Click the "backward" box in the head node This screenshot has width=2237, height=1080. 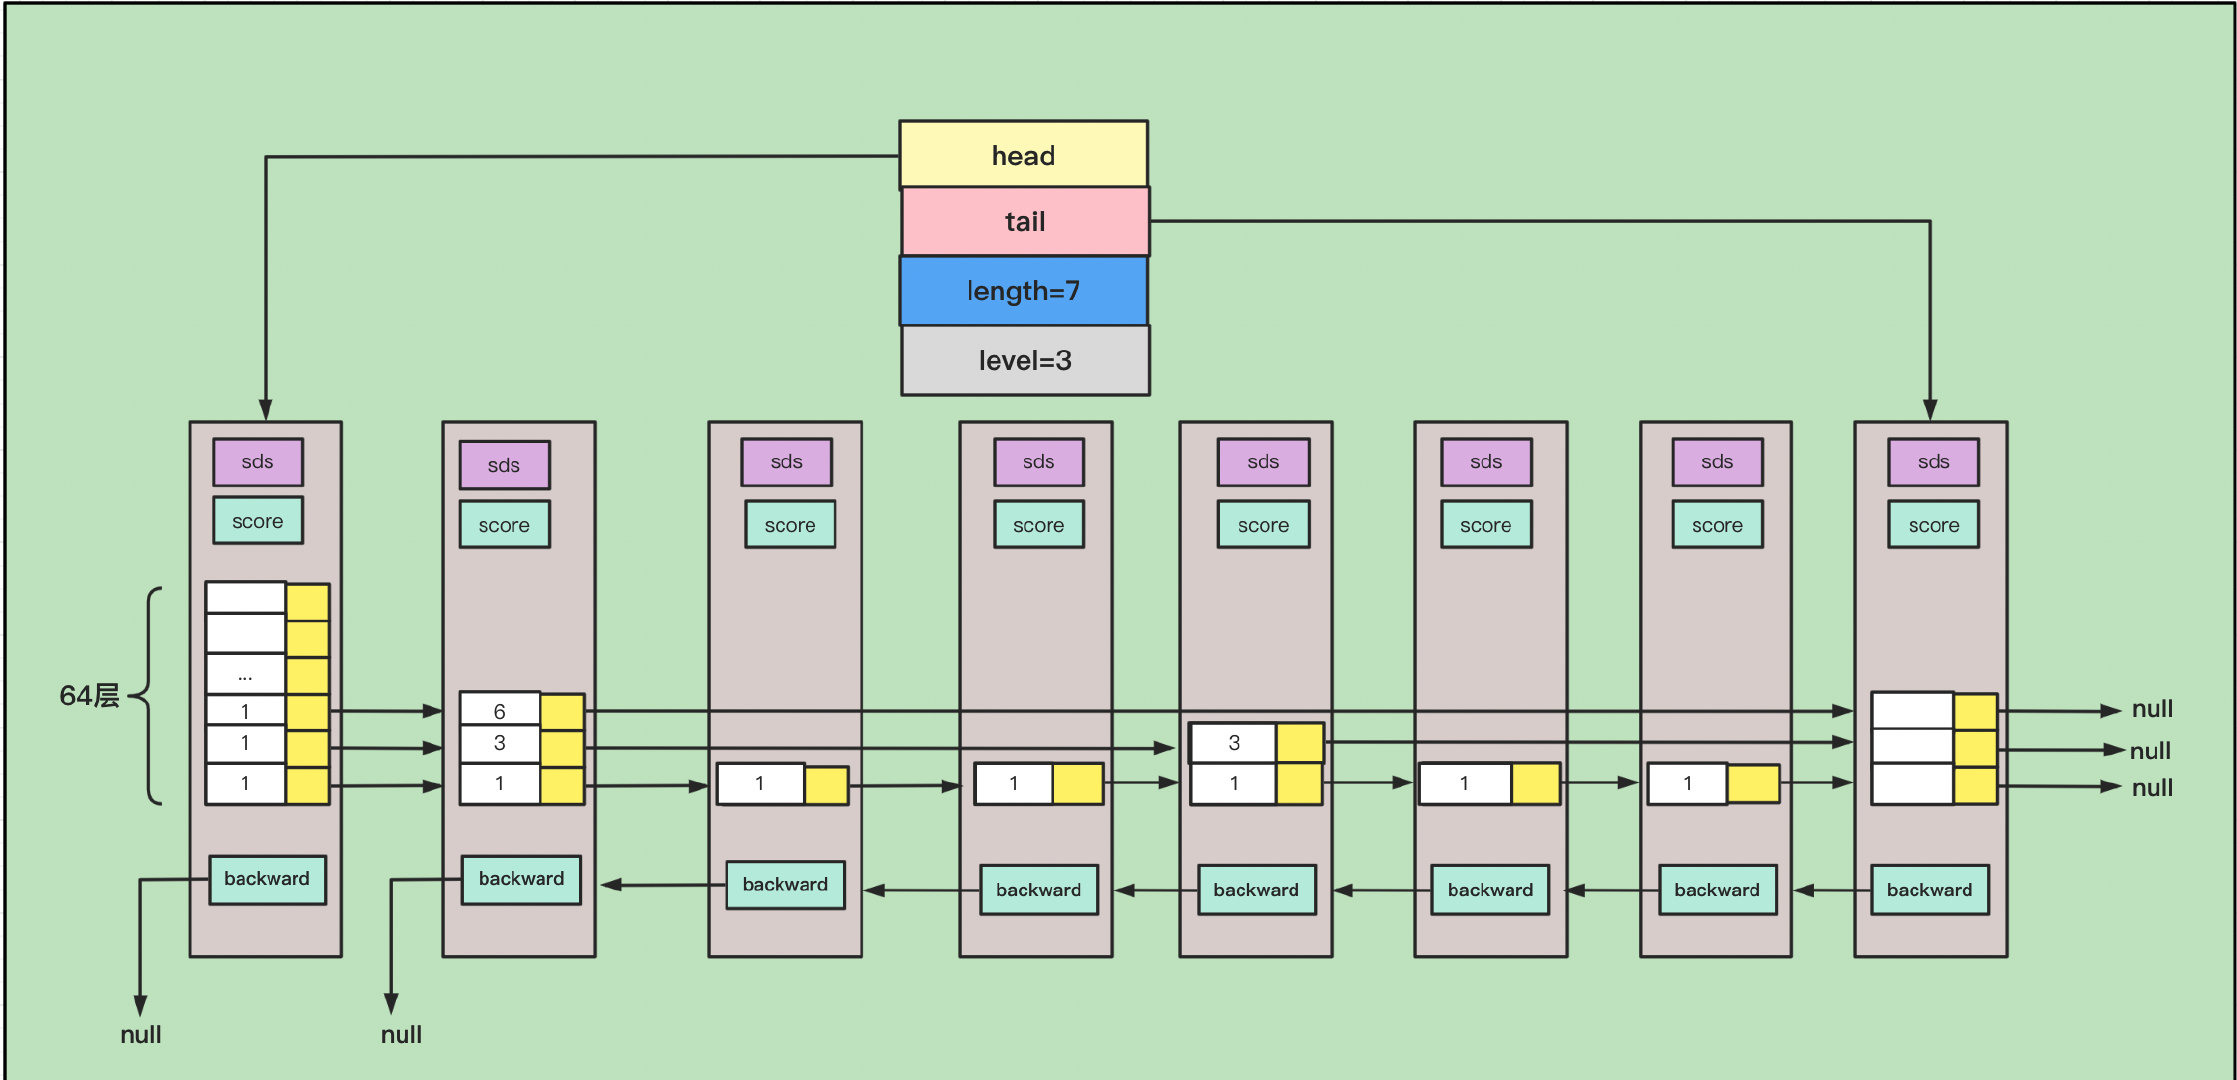click(x=267, y=880)
